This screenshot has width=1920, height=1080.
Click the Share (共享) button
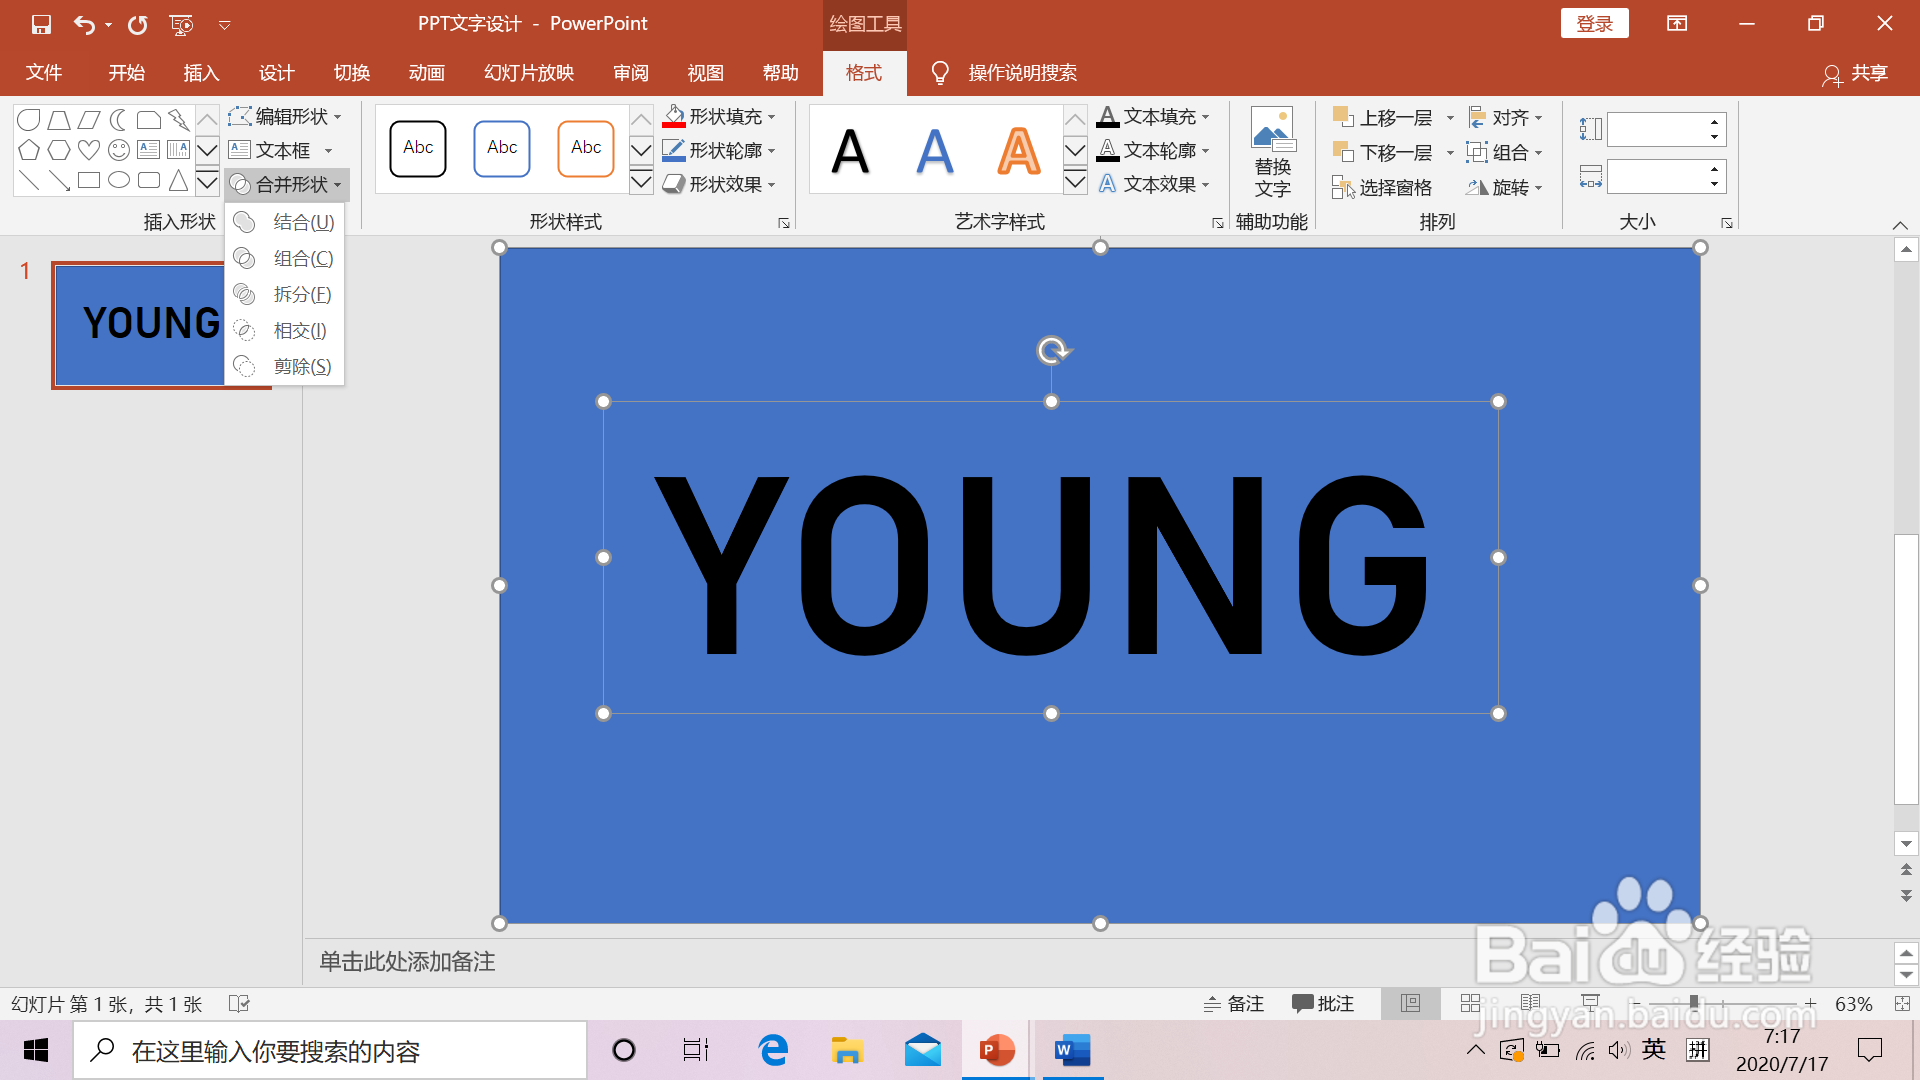tap(1856, 73)
